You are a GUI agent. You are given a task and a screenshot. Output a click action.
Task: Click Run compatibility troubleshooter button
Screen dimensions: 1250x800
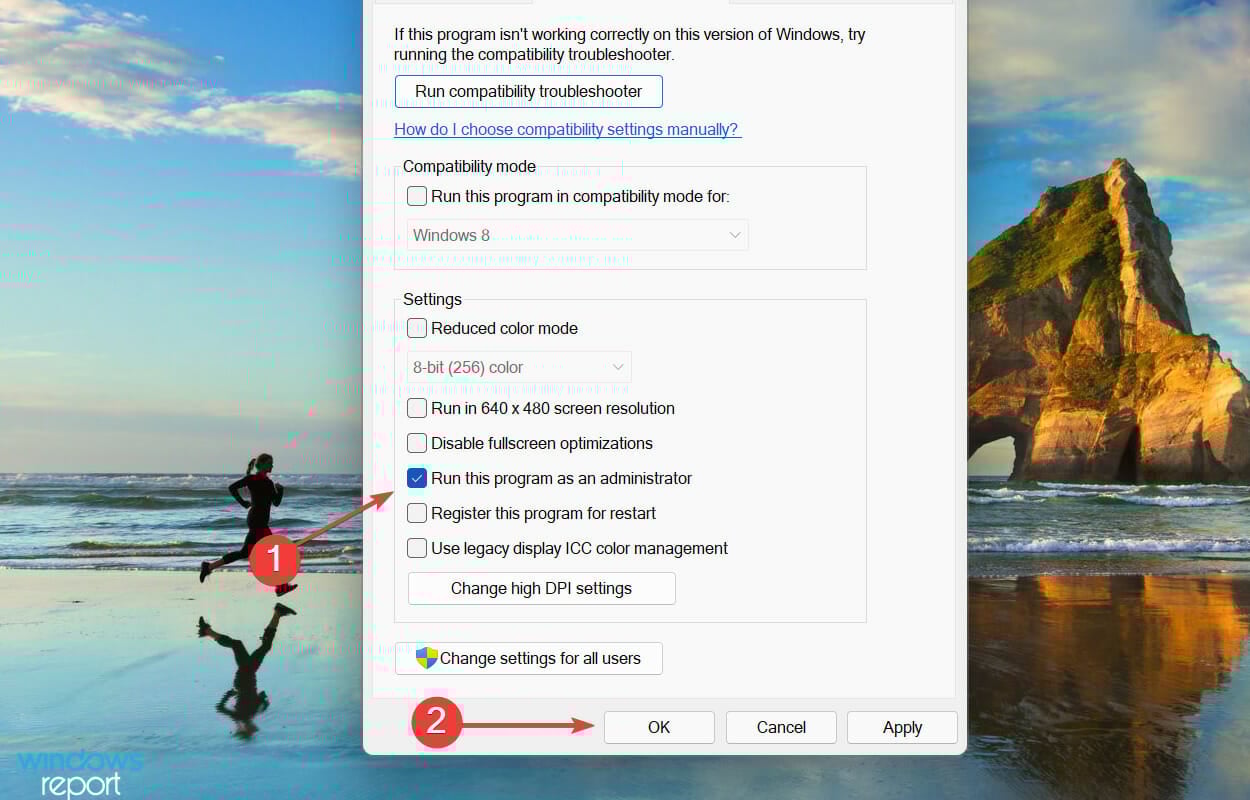click(x=528, y=91)
